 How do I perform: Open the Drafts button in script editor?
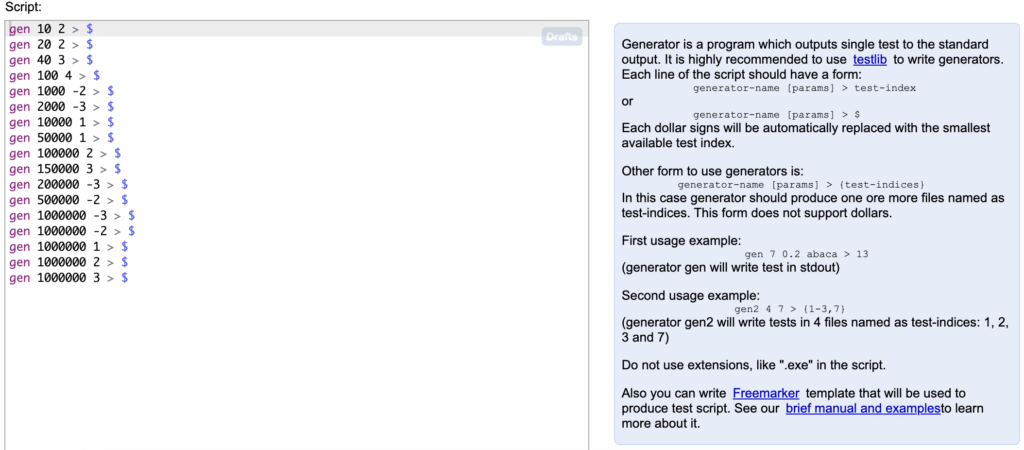(561, 37)
